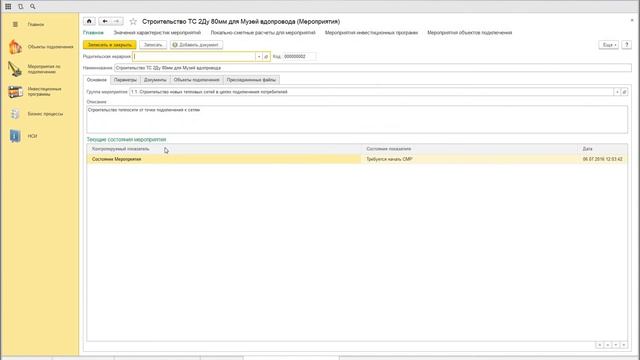The image size is (640, 360).
Task: Click the Записать и закрыть button
Action: click(110, 45)
